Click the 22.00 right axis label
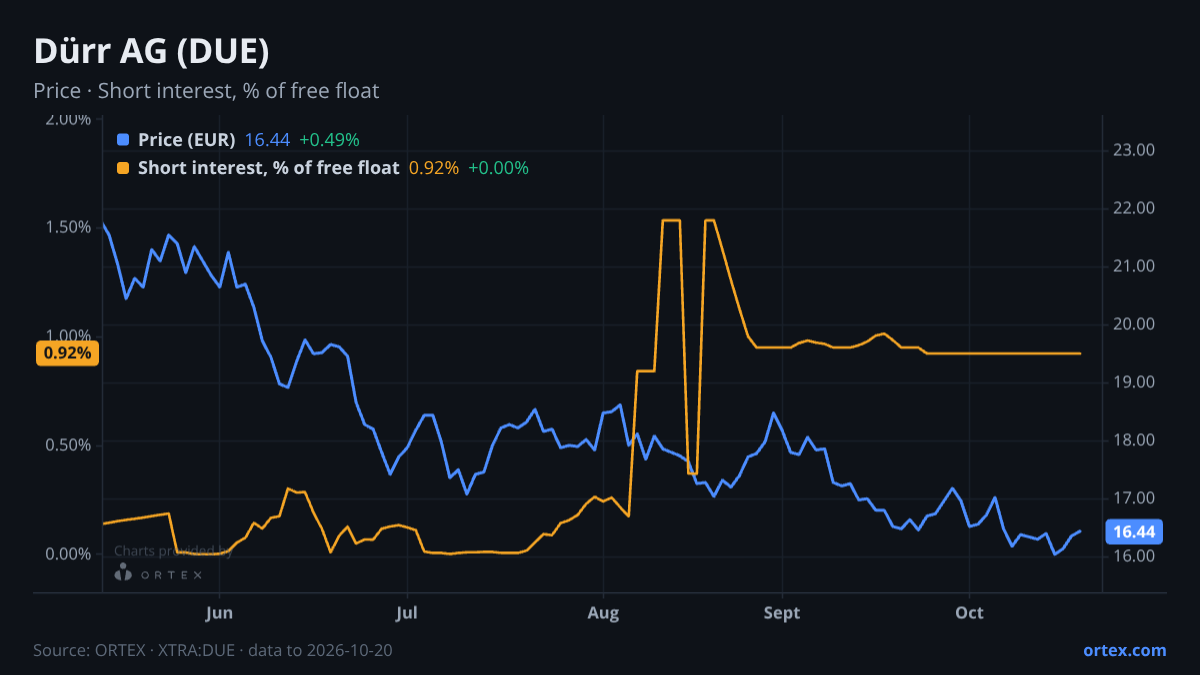Image resolution: width=1200 pixels, height=675 pixels. 1134,208
